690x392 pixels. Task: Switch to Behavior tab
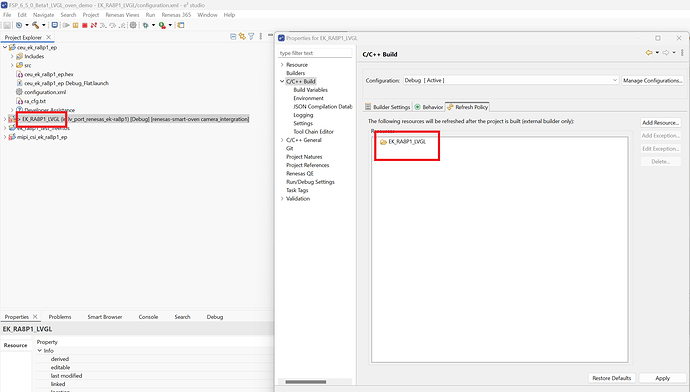pyautogui.click(x=429, y=107)
